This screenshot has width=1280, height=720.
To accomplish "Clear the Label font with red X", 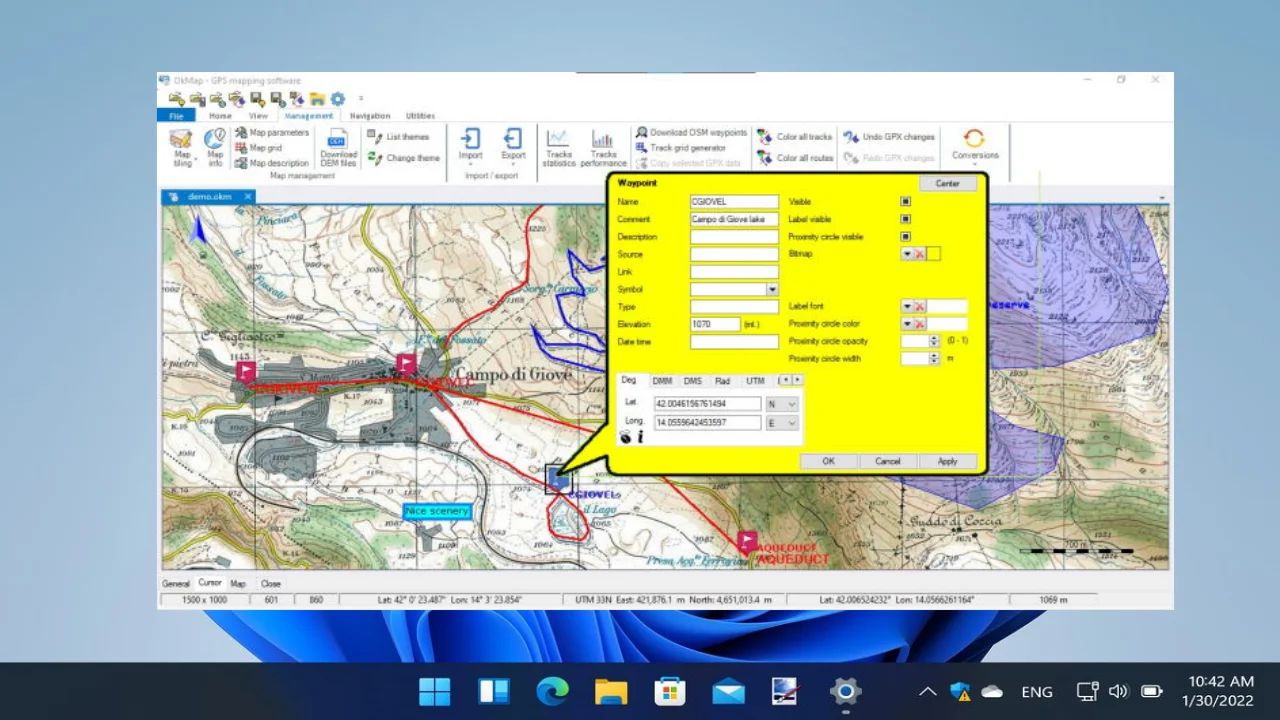I will (x=920, y=306).
